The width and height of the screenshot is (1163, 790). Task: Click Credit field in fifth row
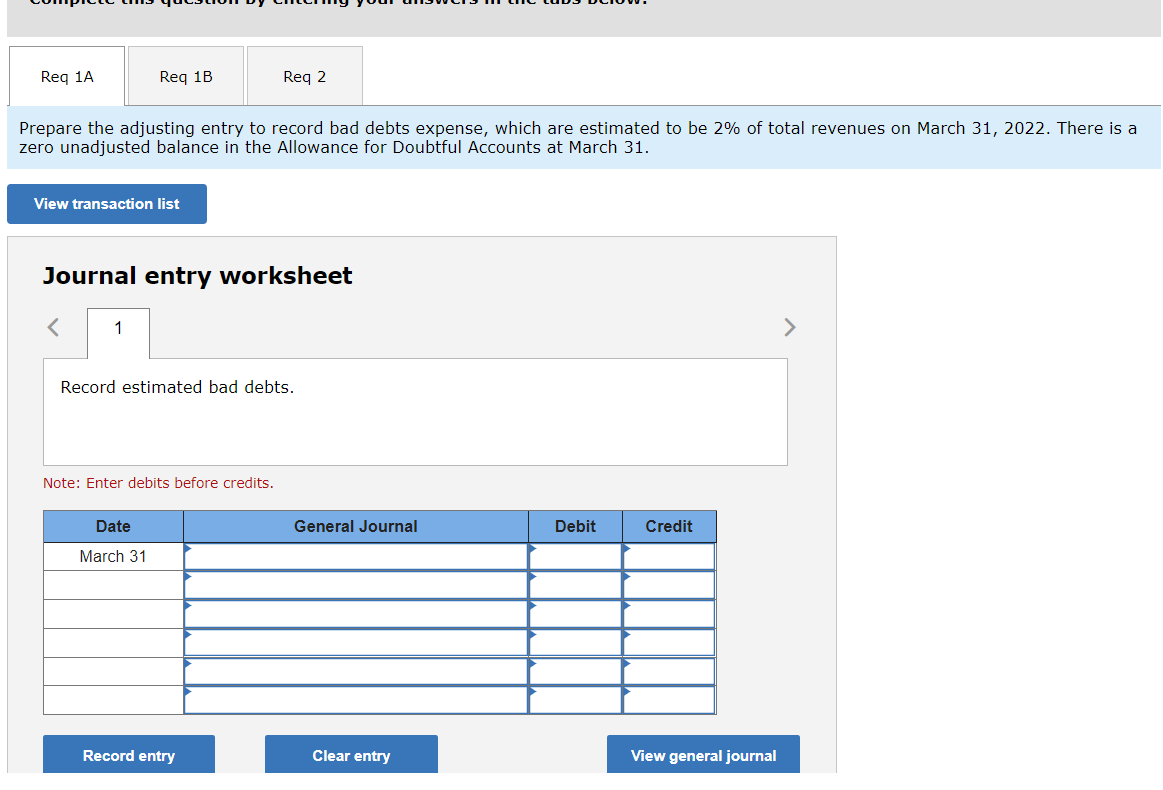pos(669,671)
